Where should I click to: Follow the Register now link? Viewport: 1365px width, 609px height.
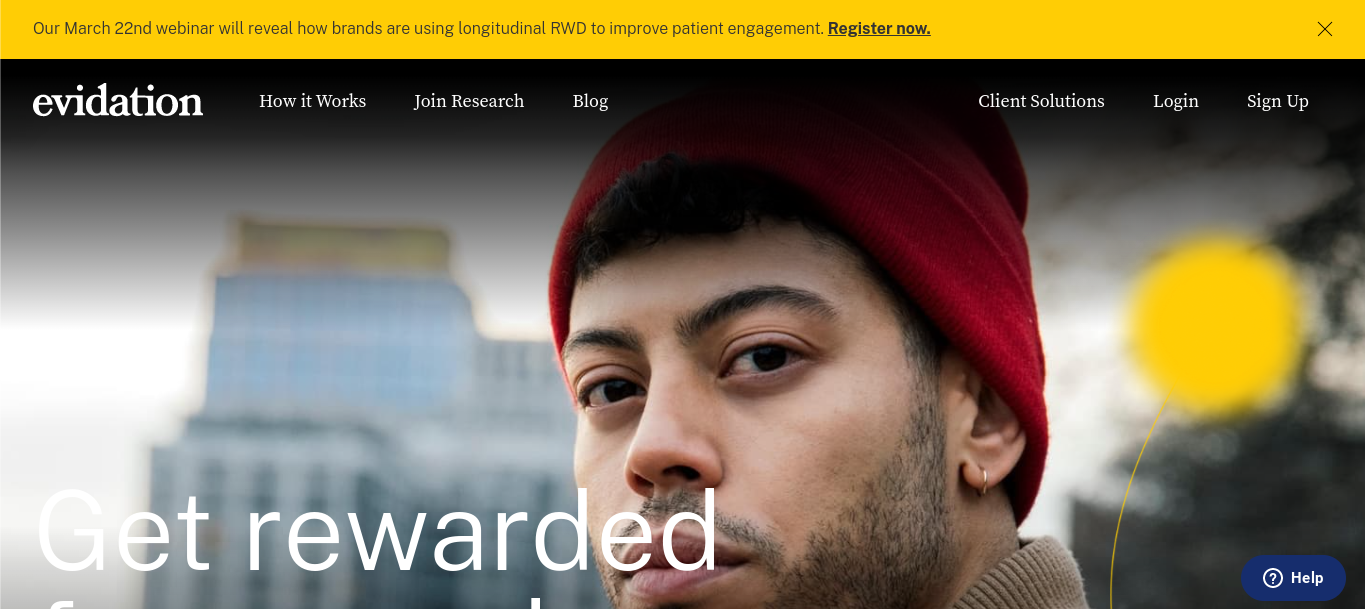pos(879,28)
